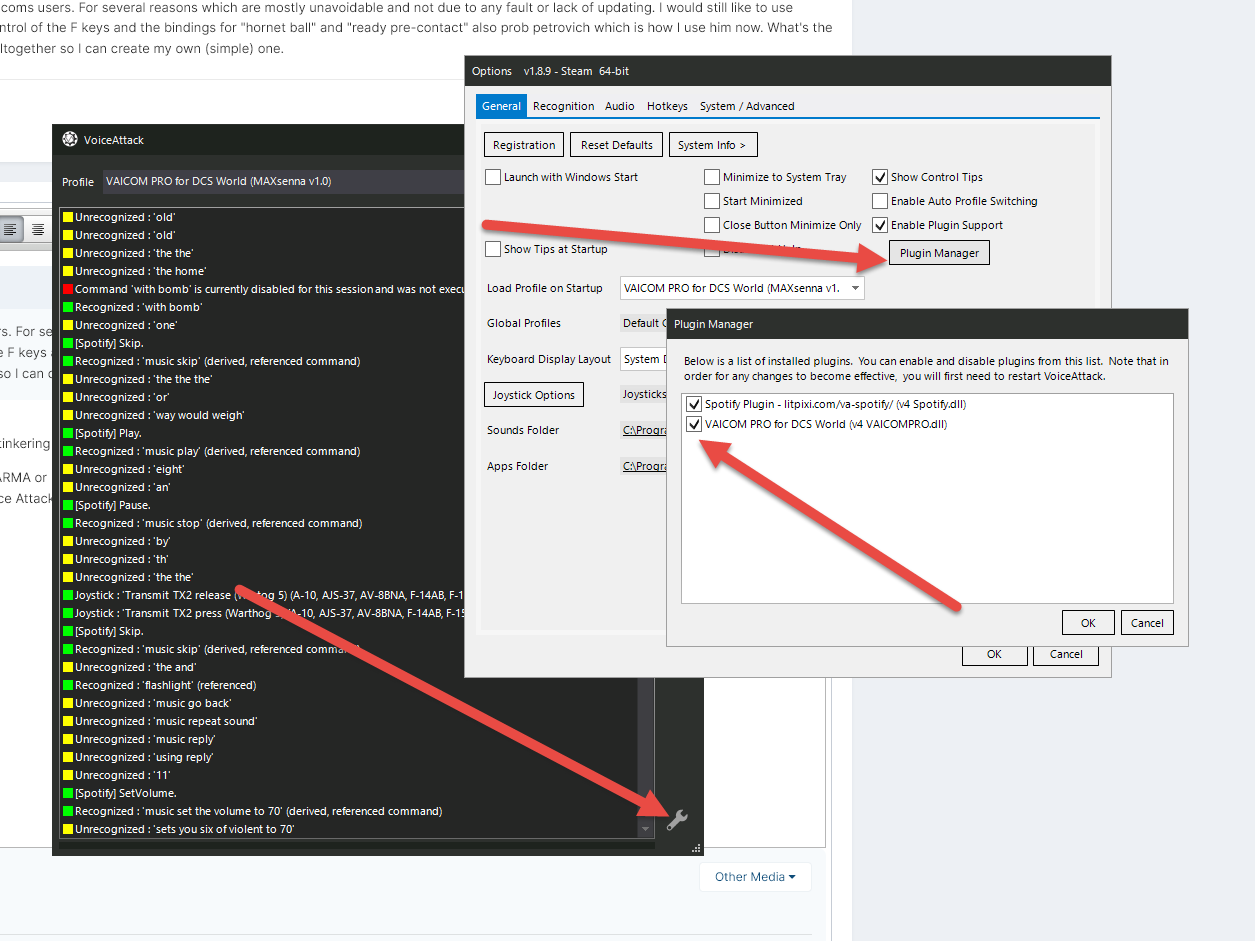Screen dimensions: 1255x941
Task: Select the Joystick Transmit TX2 release entry
Action: click(263, 595)
